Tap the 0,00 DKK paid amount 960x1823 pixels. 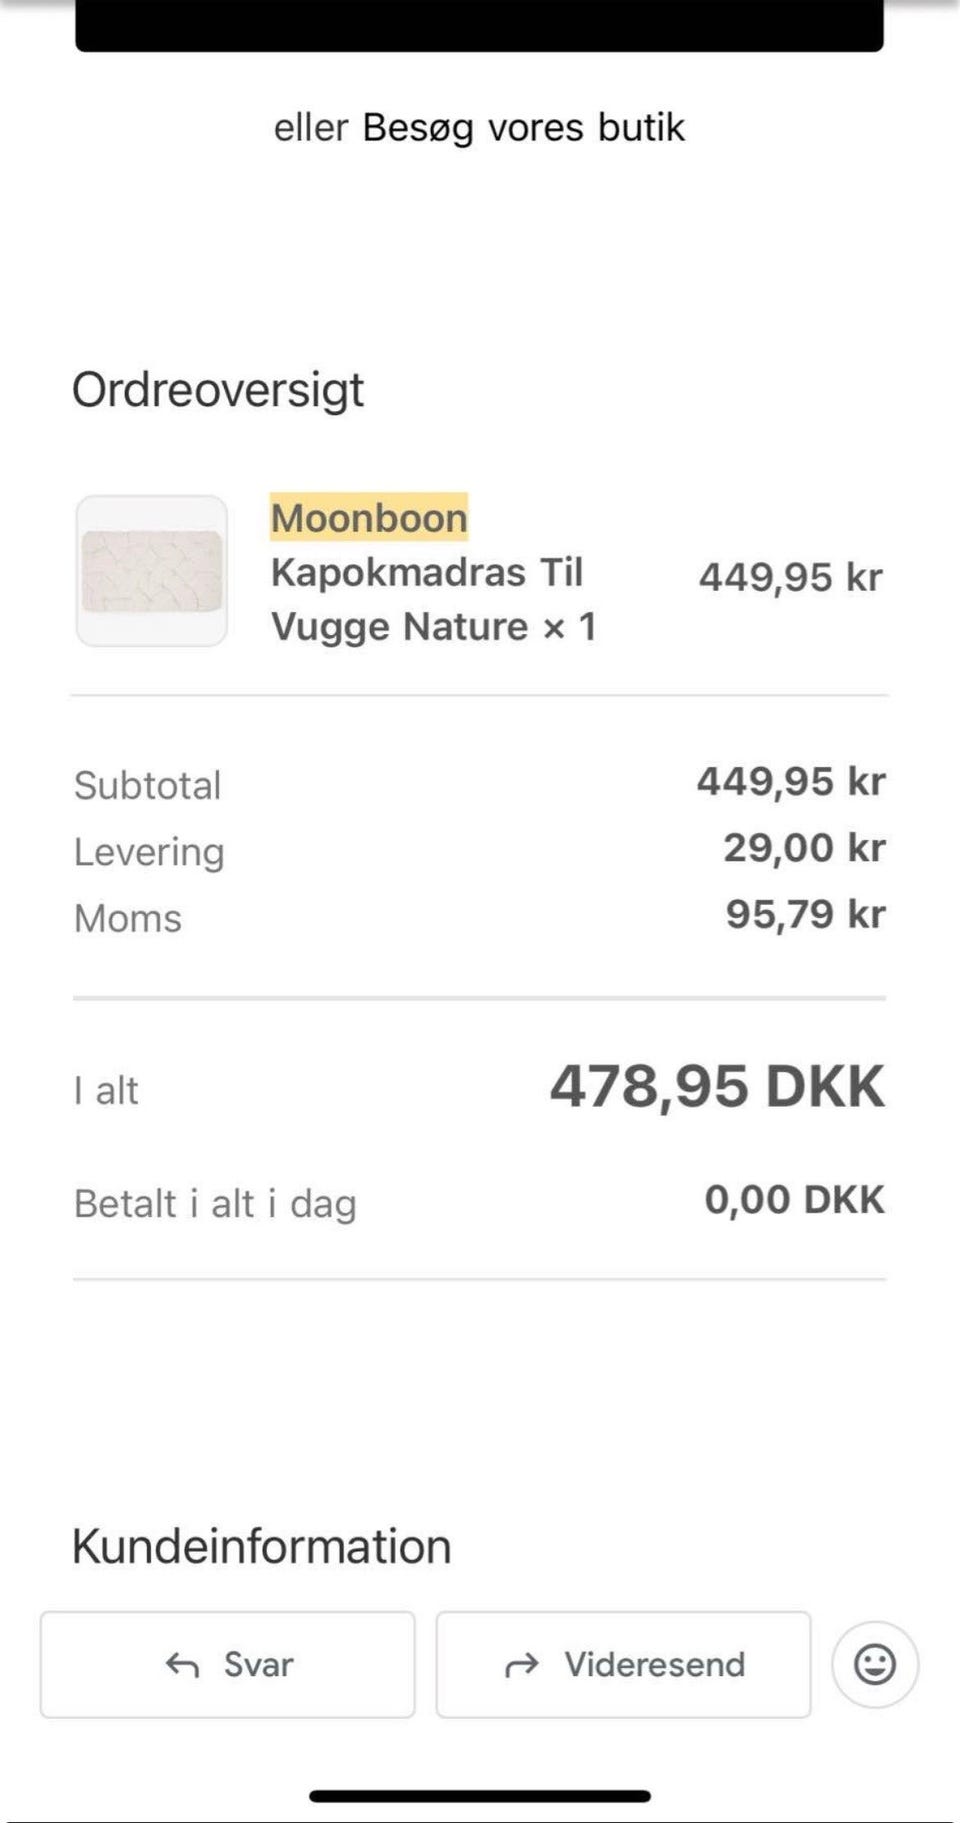pyautogui.click(x=794, y=1200)
